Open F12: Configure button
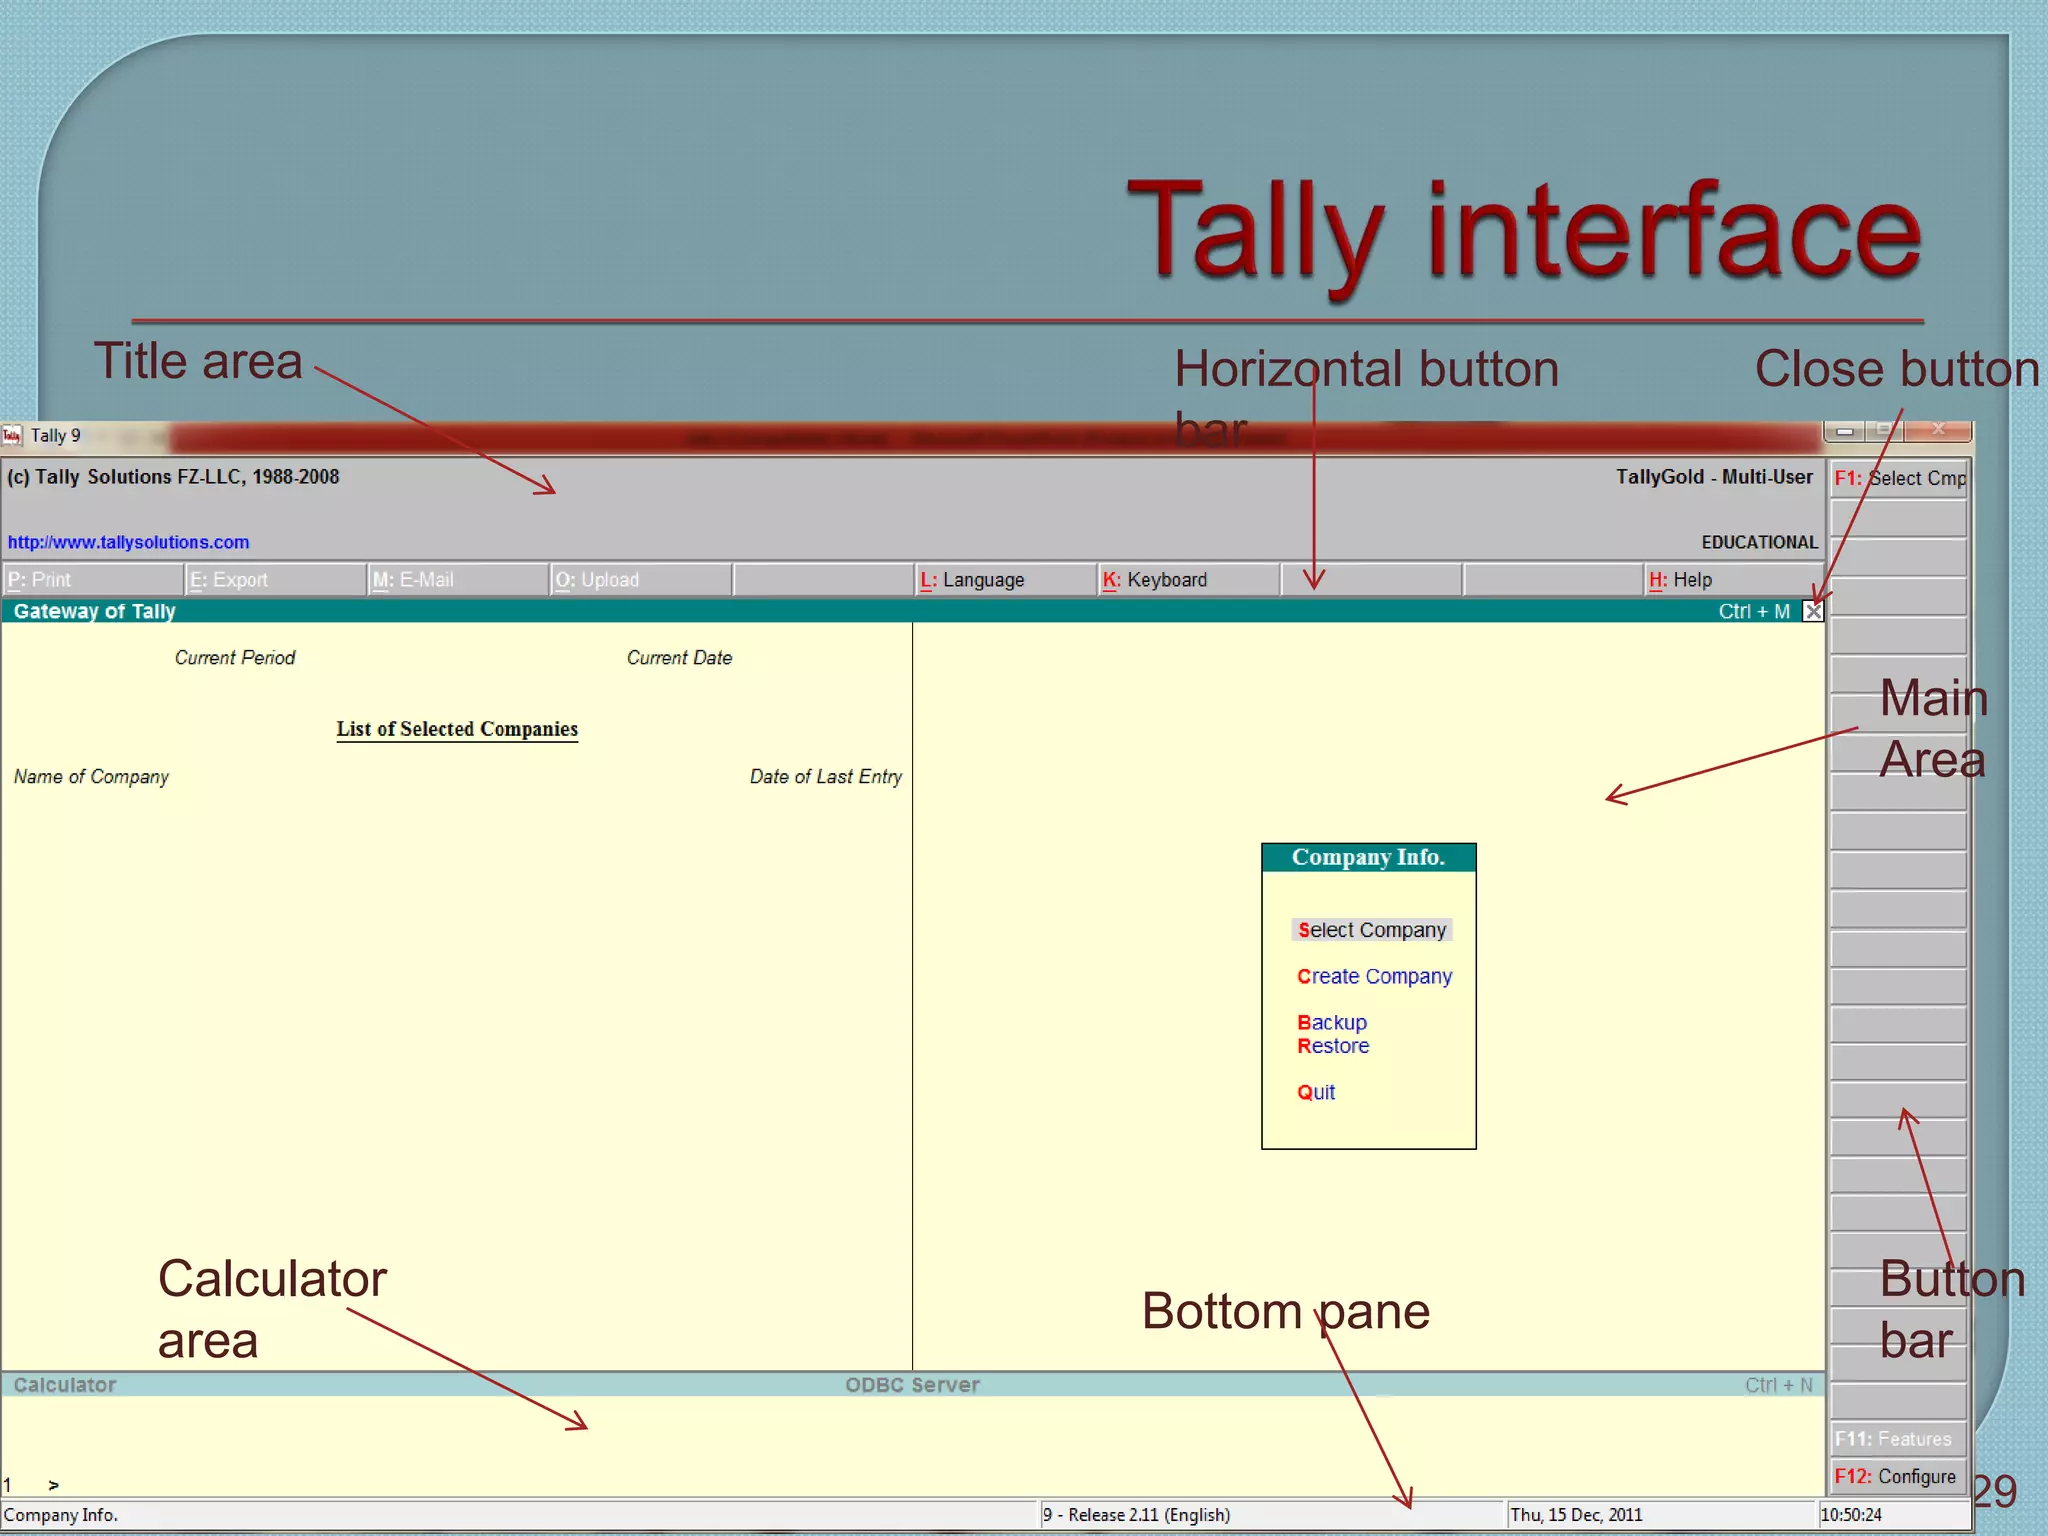Screen dimensions: 2048x1536 click(x=1899, y=1477)
